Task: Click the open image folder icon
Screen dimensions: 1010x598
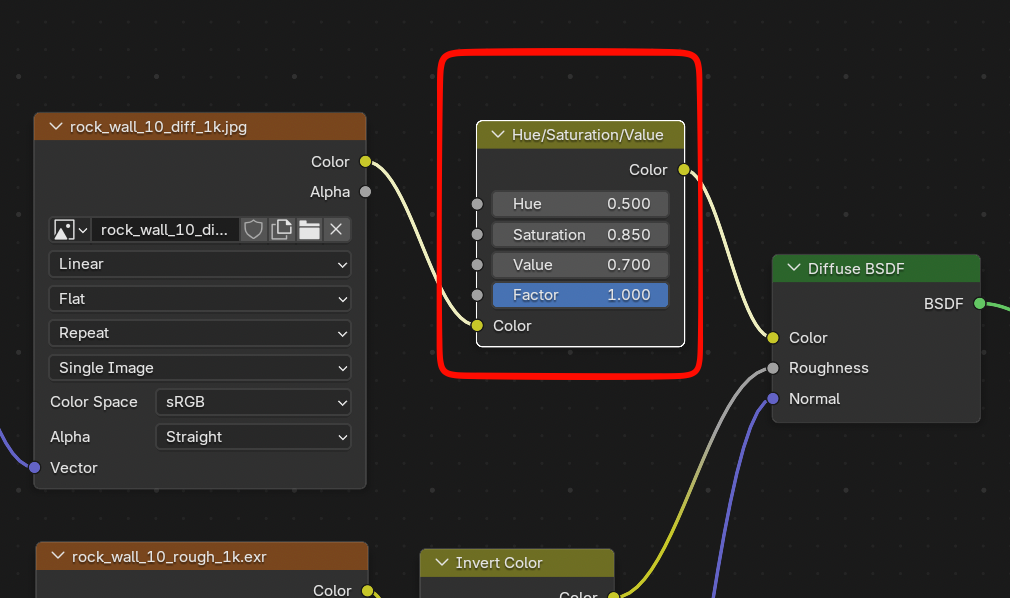Action: (309, 230)
